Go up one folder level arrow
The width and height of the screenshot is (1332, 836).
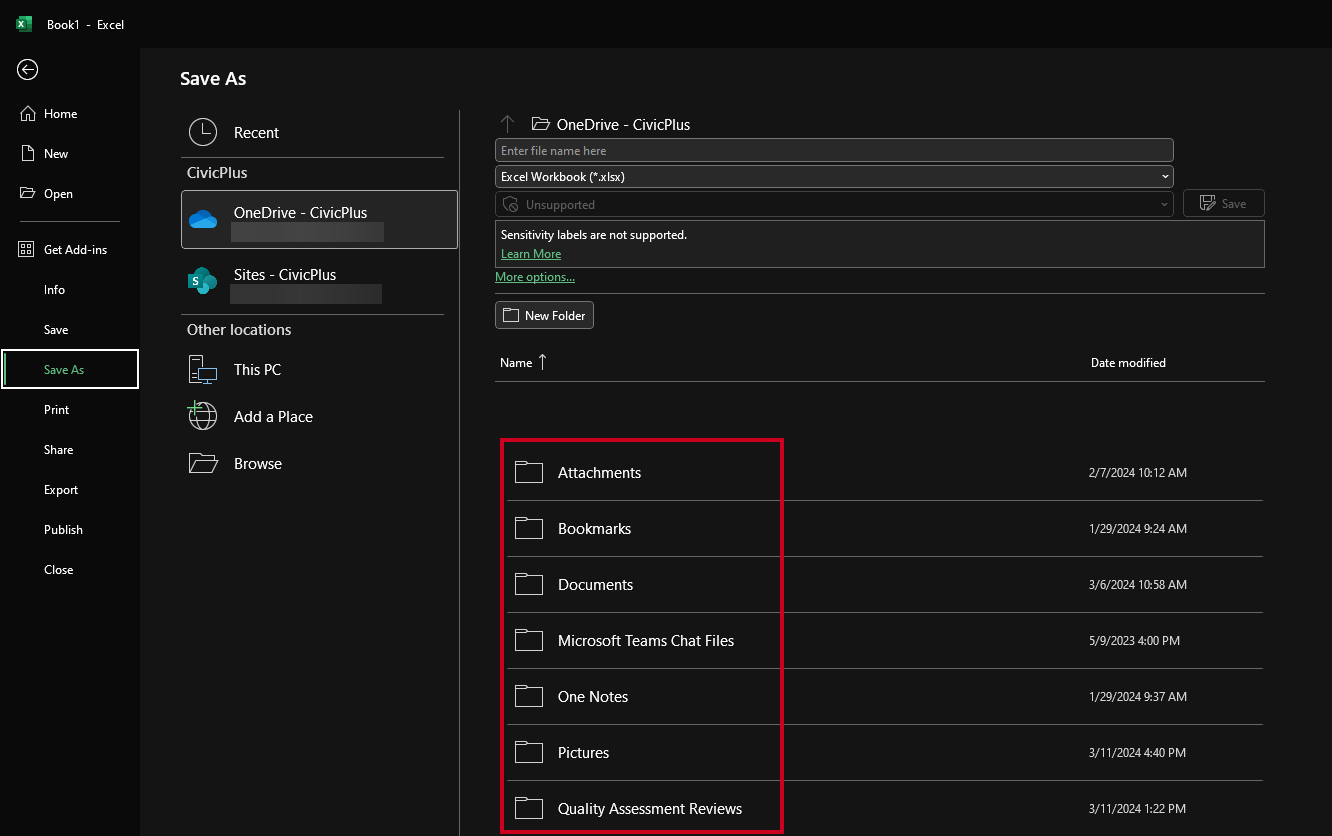pos(507,124)
